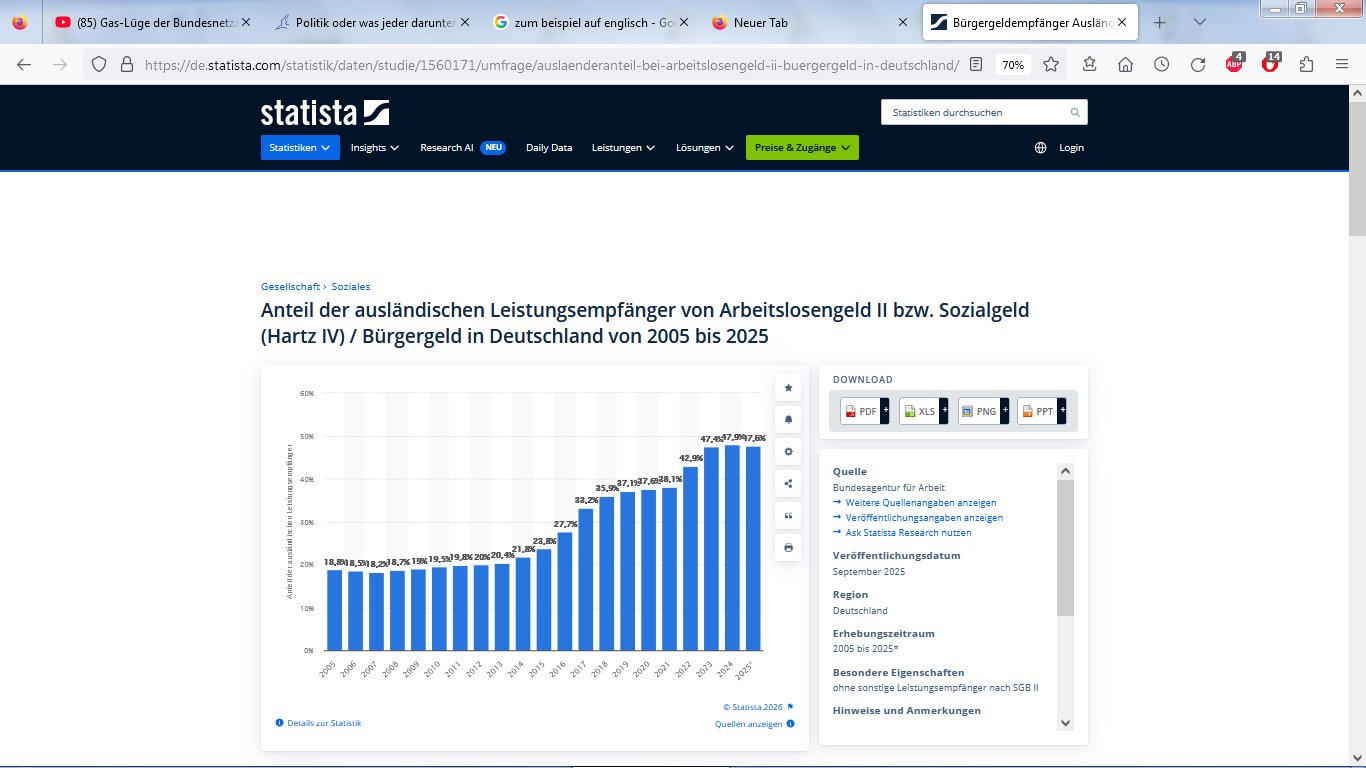Click the globe language icon in header

click(x=1040, y=148)
